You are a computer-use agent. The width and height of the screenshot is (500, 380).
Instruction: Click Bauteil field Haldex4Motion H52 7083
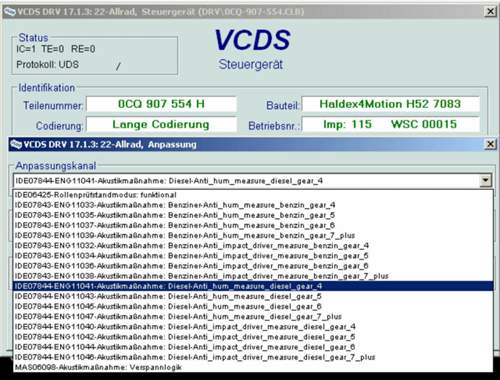pyautogui.click(x=391, y=104)
